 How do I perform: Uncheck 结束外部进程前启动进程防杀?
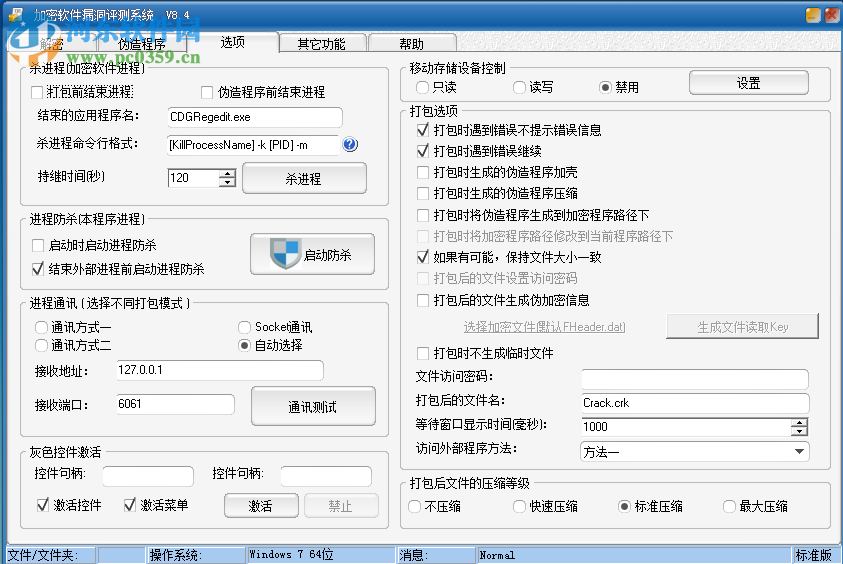pos(38,269)
